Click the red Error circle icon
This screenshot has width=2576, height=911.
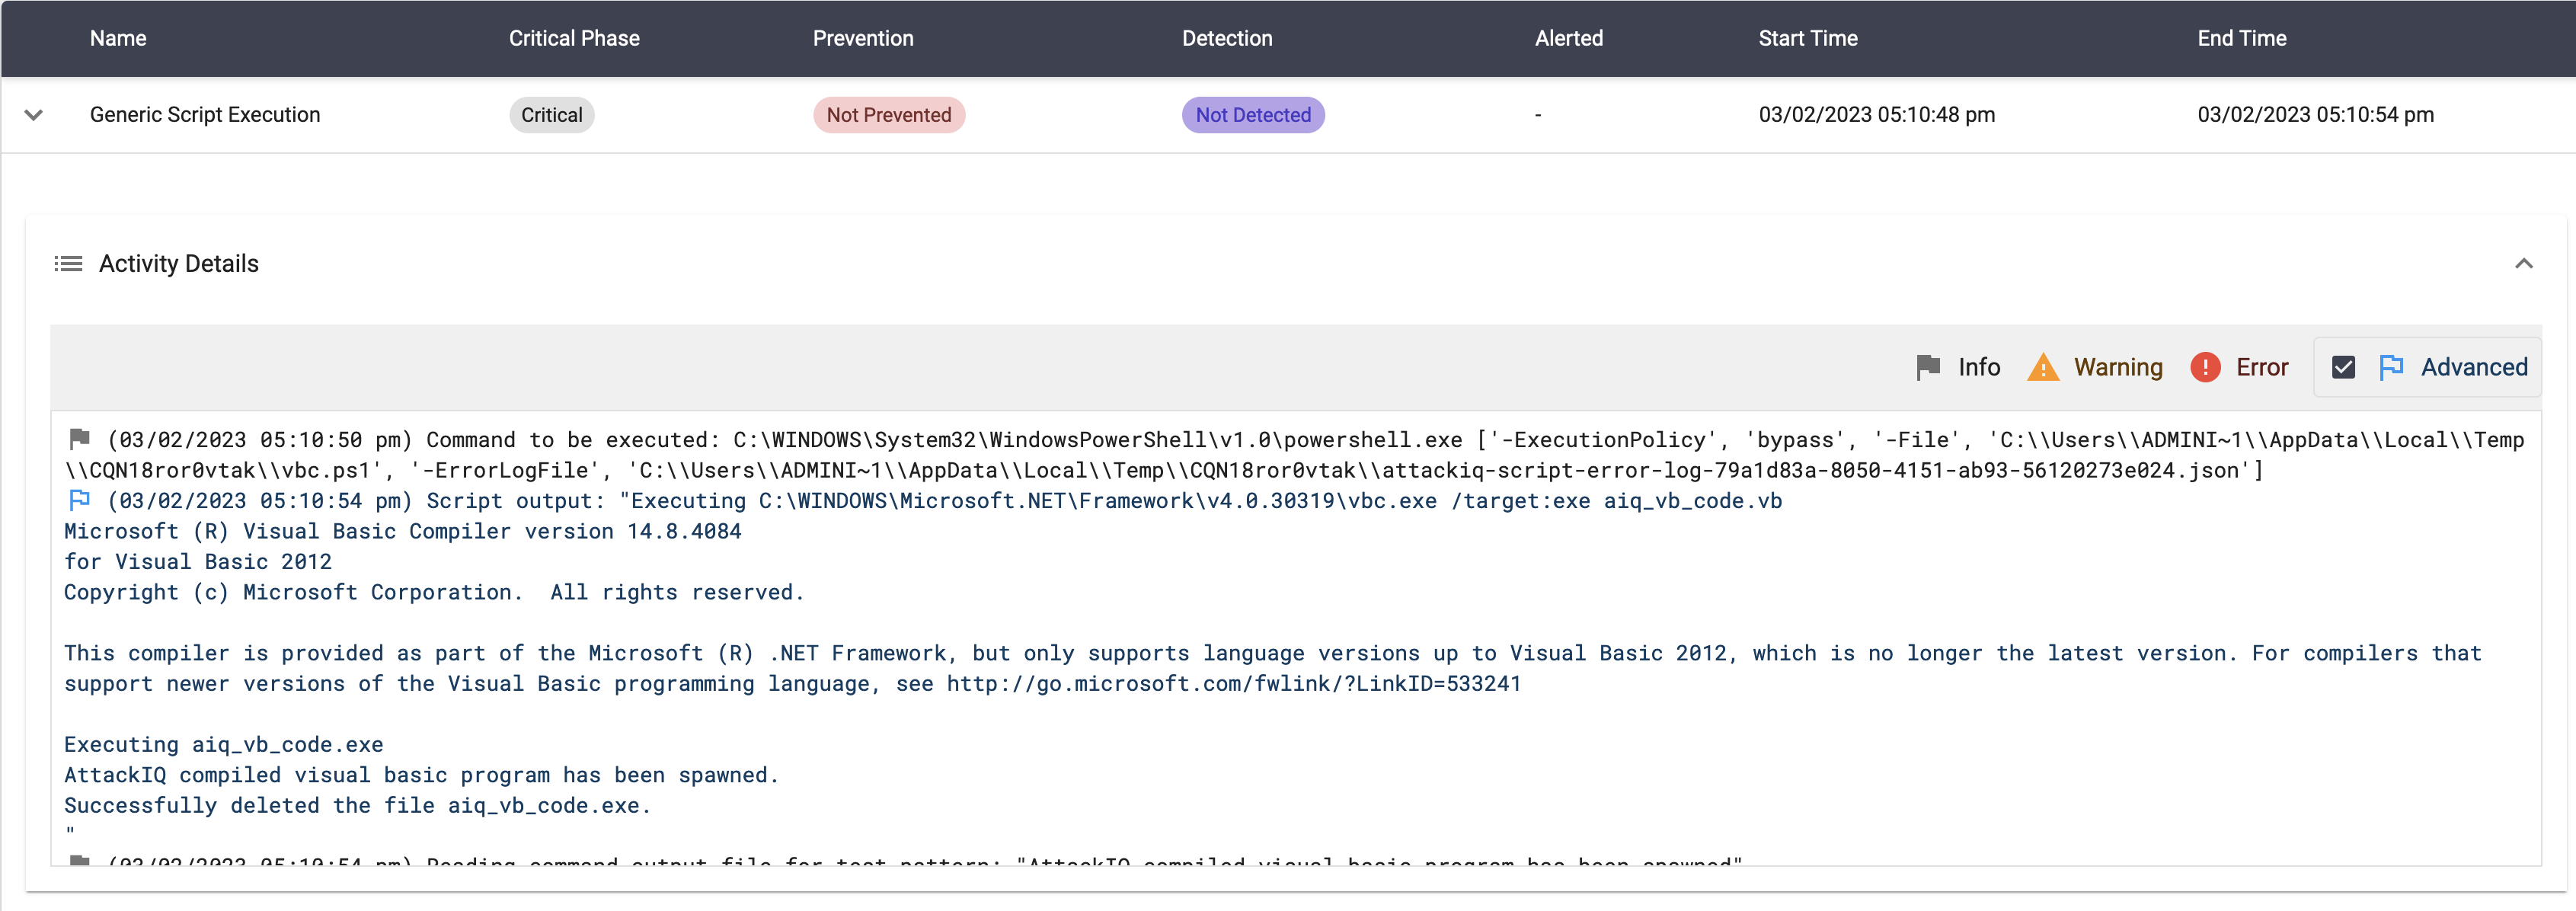(2205, 367)
